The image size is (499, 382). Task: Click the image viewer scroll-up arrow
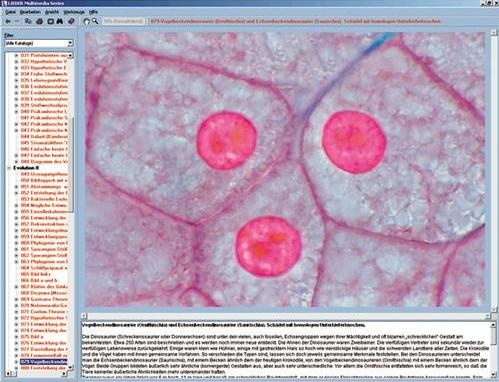(x=494, y=33)
